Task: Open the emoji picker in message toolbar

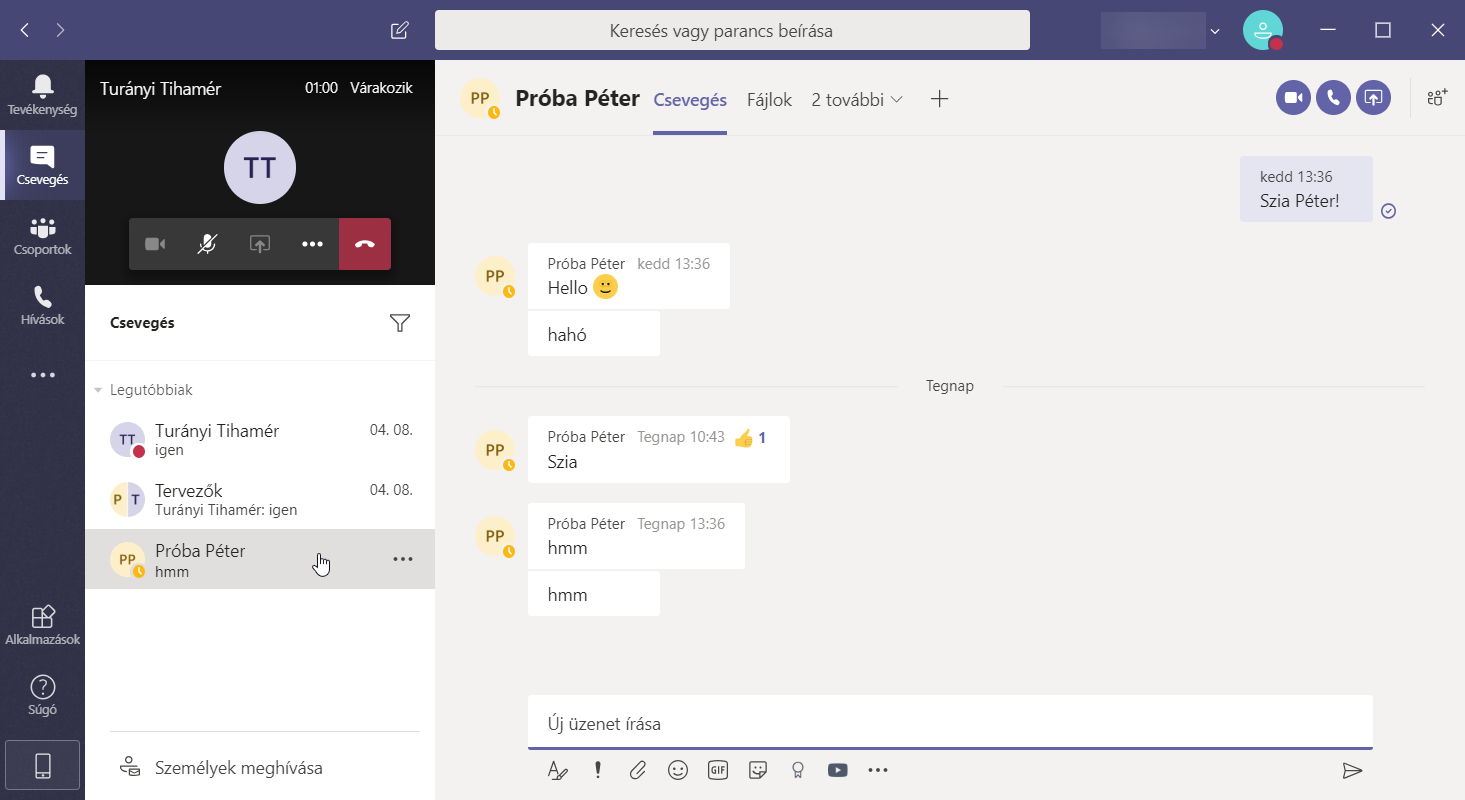Action: pos(678,770)
